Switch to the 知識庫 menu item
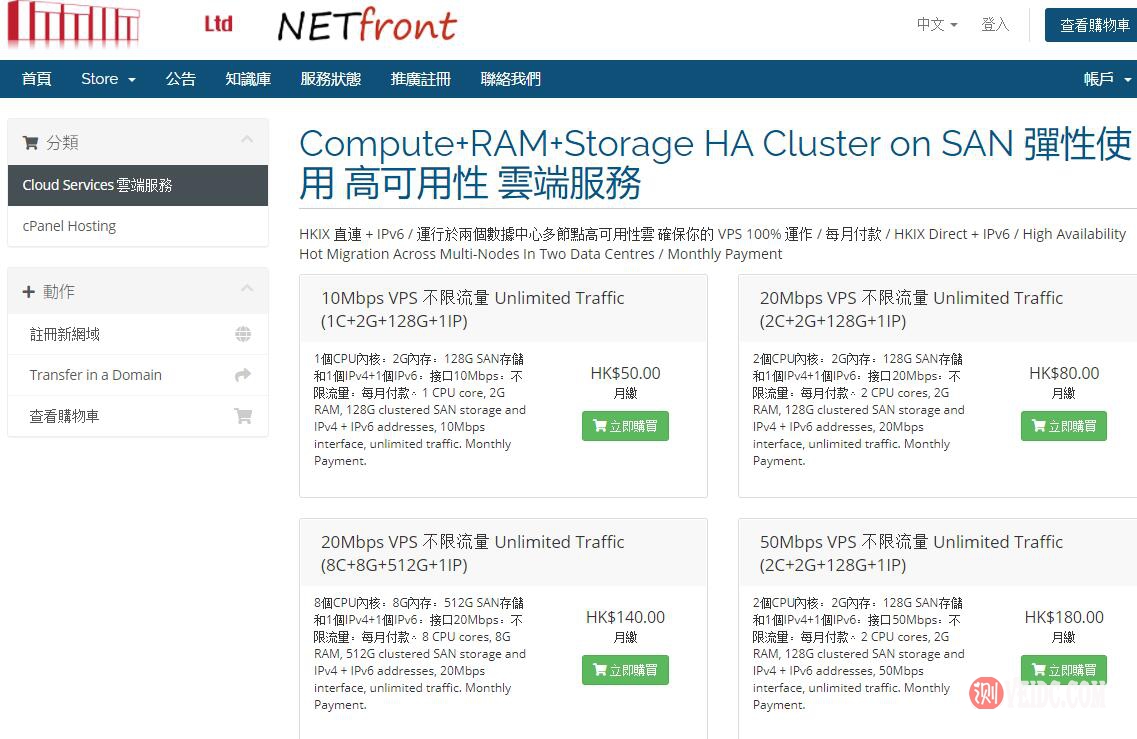 point(248,79)
